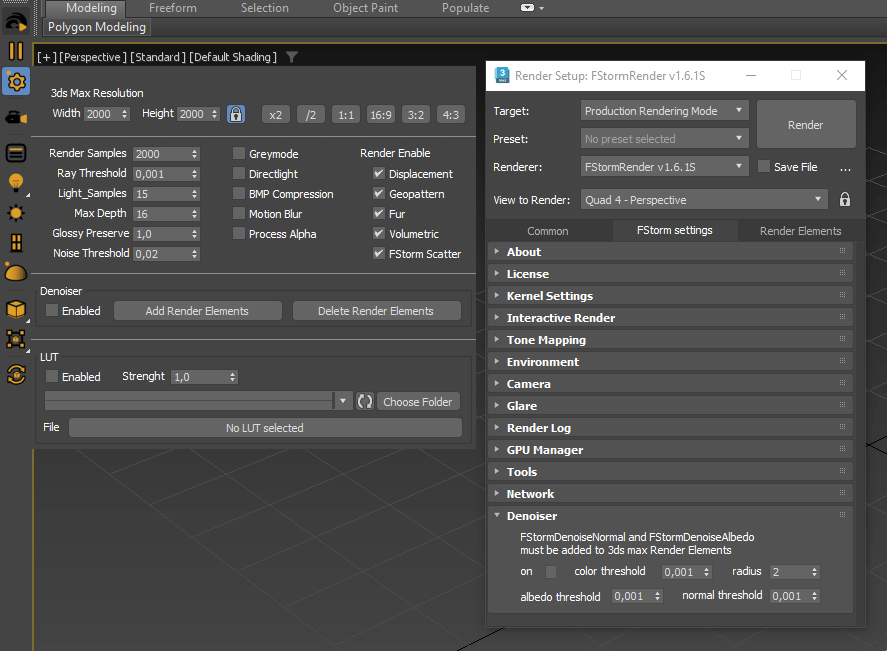
Task: Toggle Process Alpha checkbox
Action: 239,233
